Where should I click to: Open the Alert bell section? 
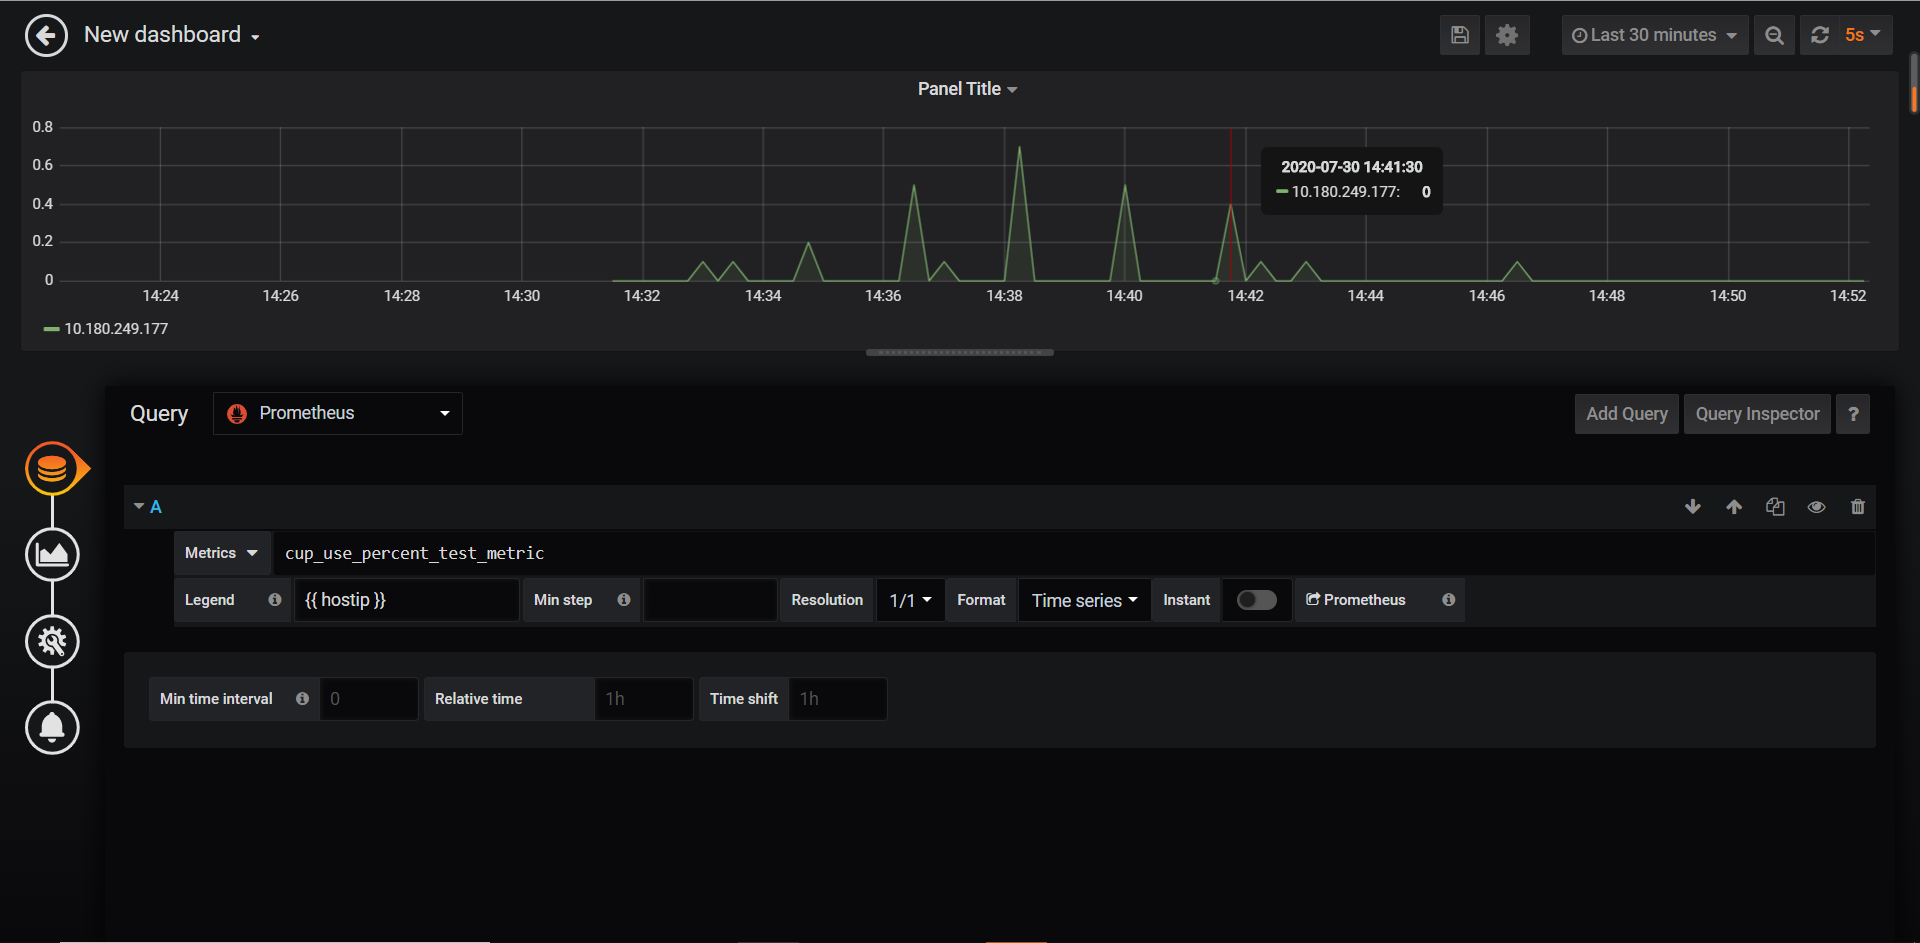[52, 727]
